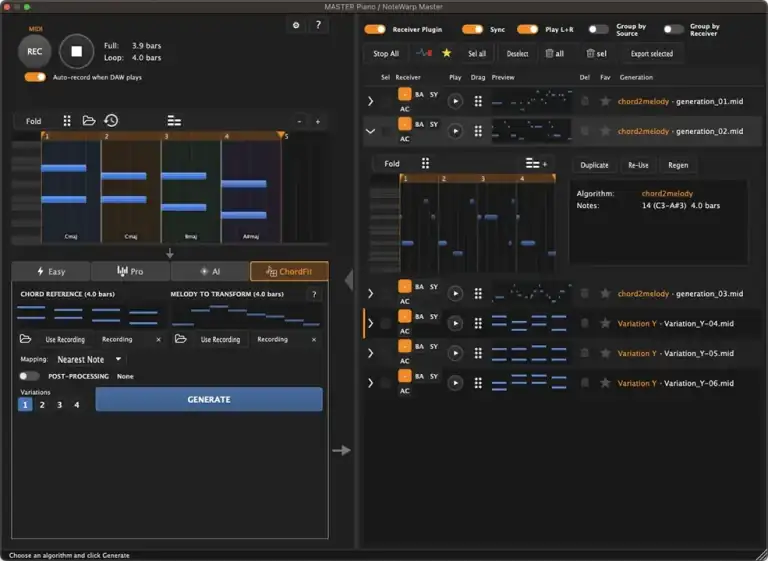Expand generation_01.mid row
Viewport: 768px width, 561px height.
pos(371,101)
